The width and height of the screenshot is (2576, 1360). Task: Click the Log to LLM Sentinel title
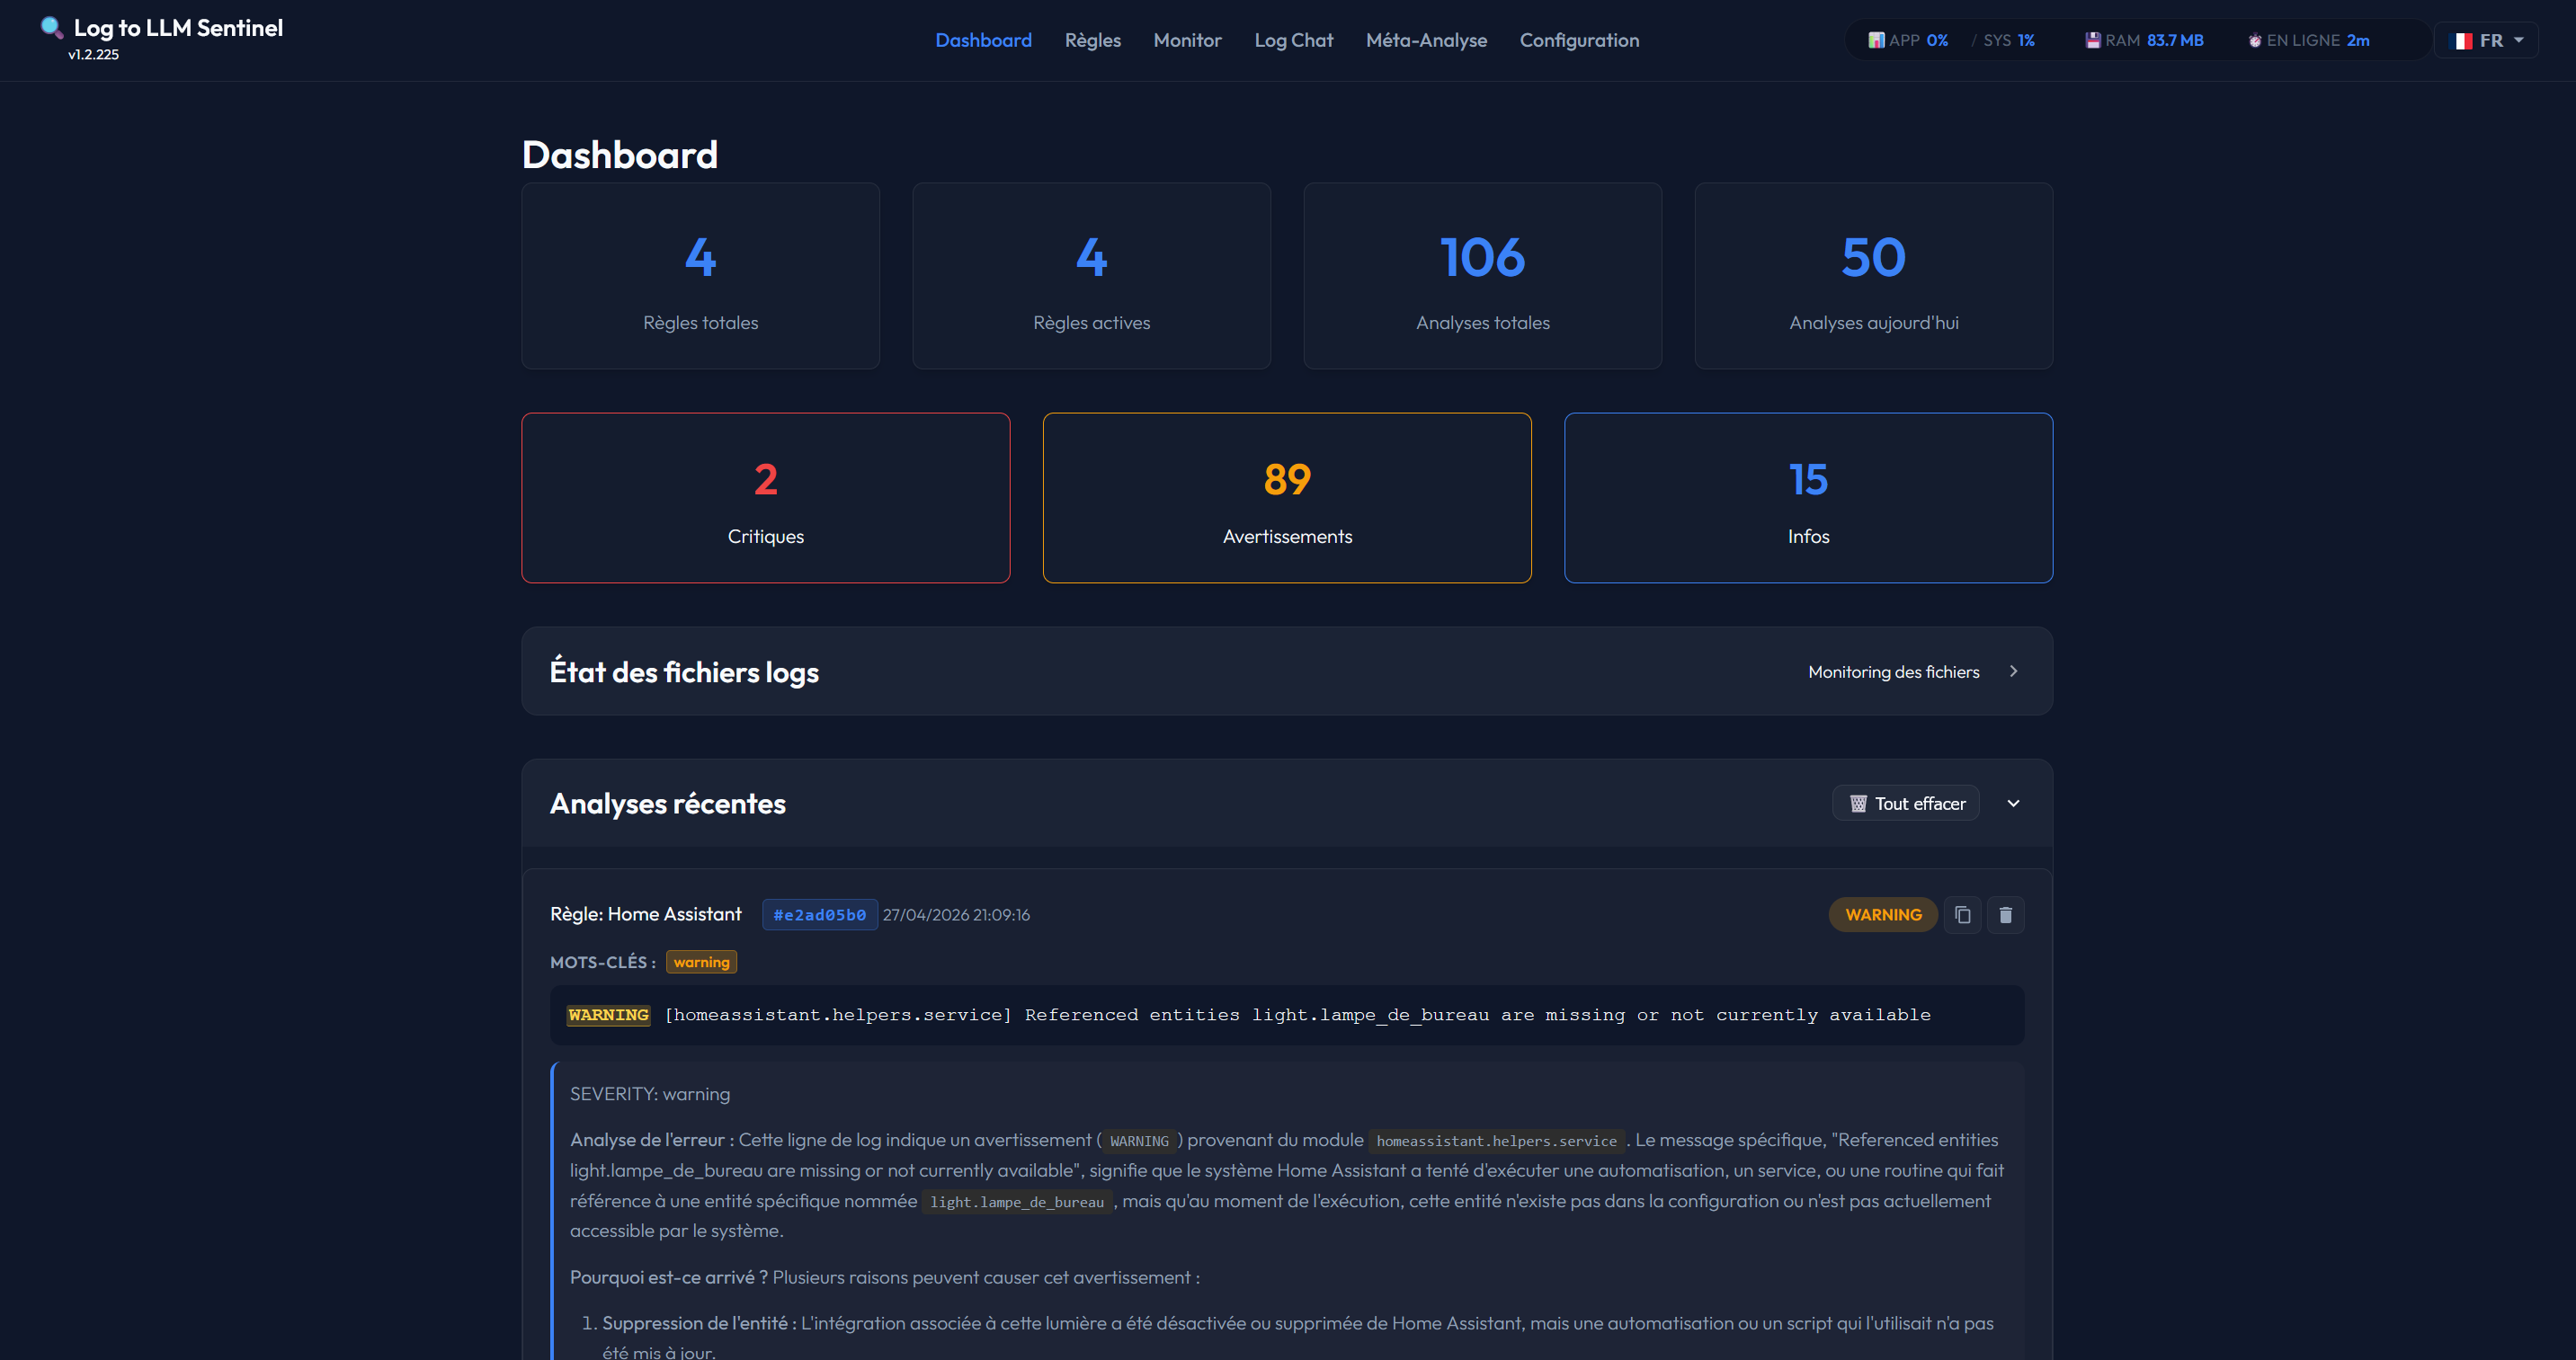click(178, 28)
